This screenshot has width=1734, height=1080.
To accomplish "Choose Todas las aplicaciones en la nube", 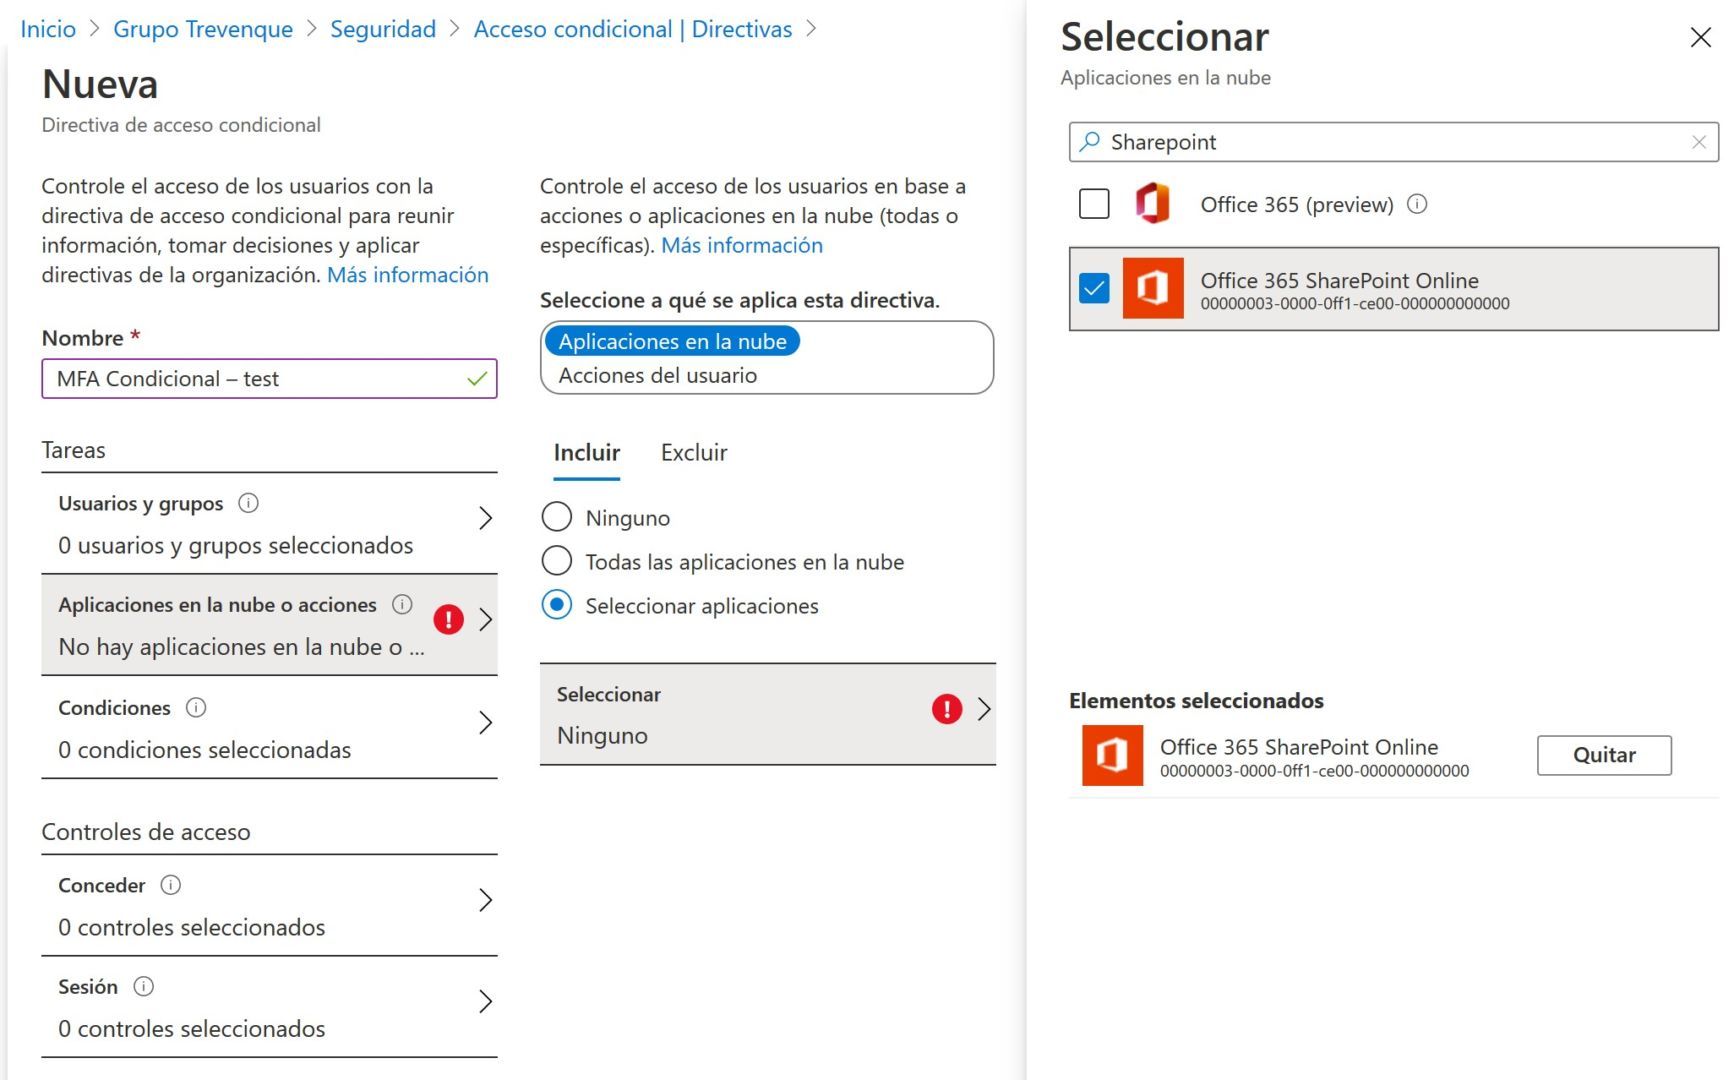I will pyautogui.click(x=556, y=561).
